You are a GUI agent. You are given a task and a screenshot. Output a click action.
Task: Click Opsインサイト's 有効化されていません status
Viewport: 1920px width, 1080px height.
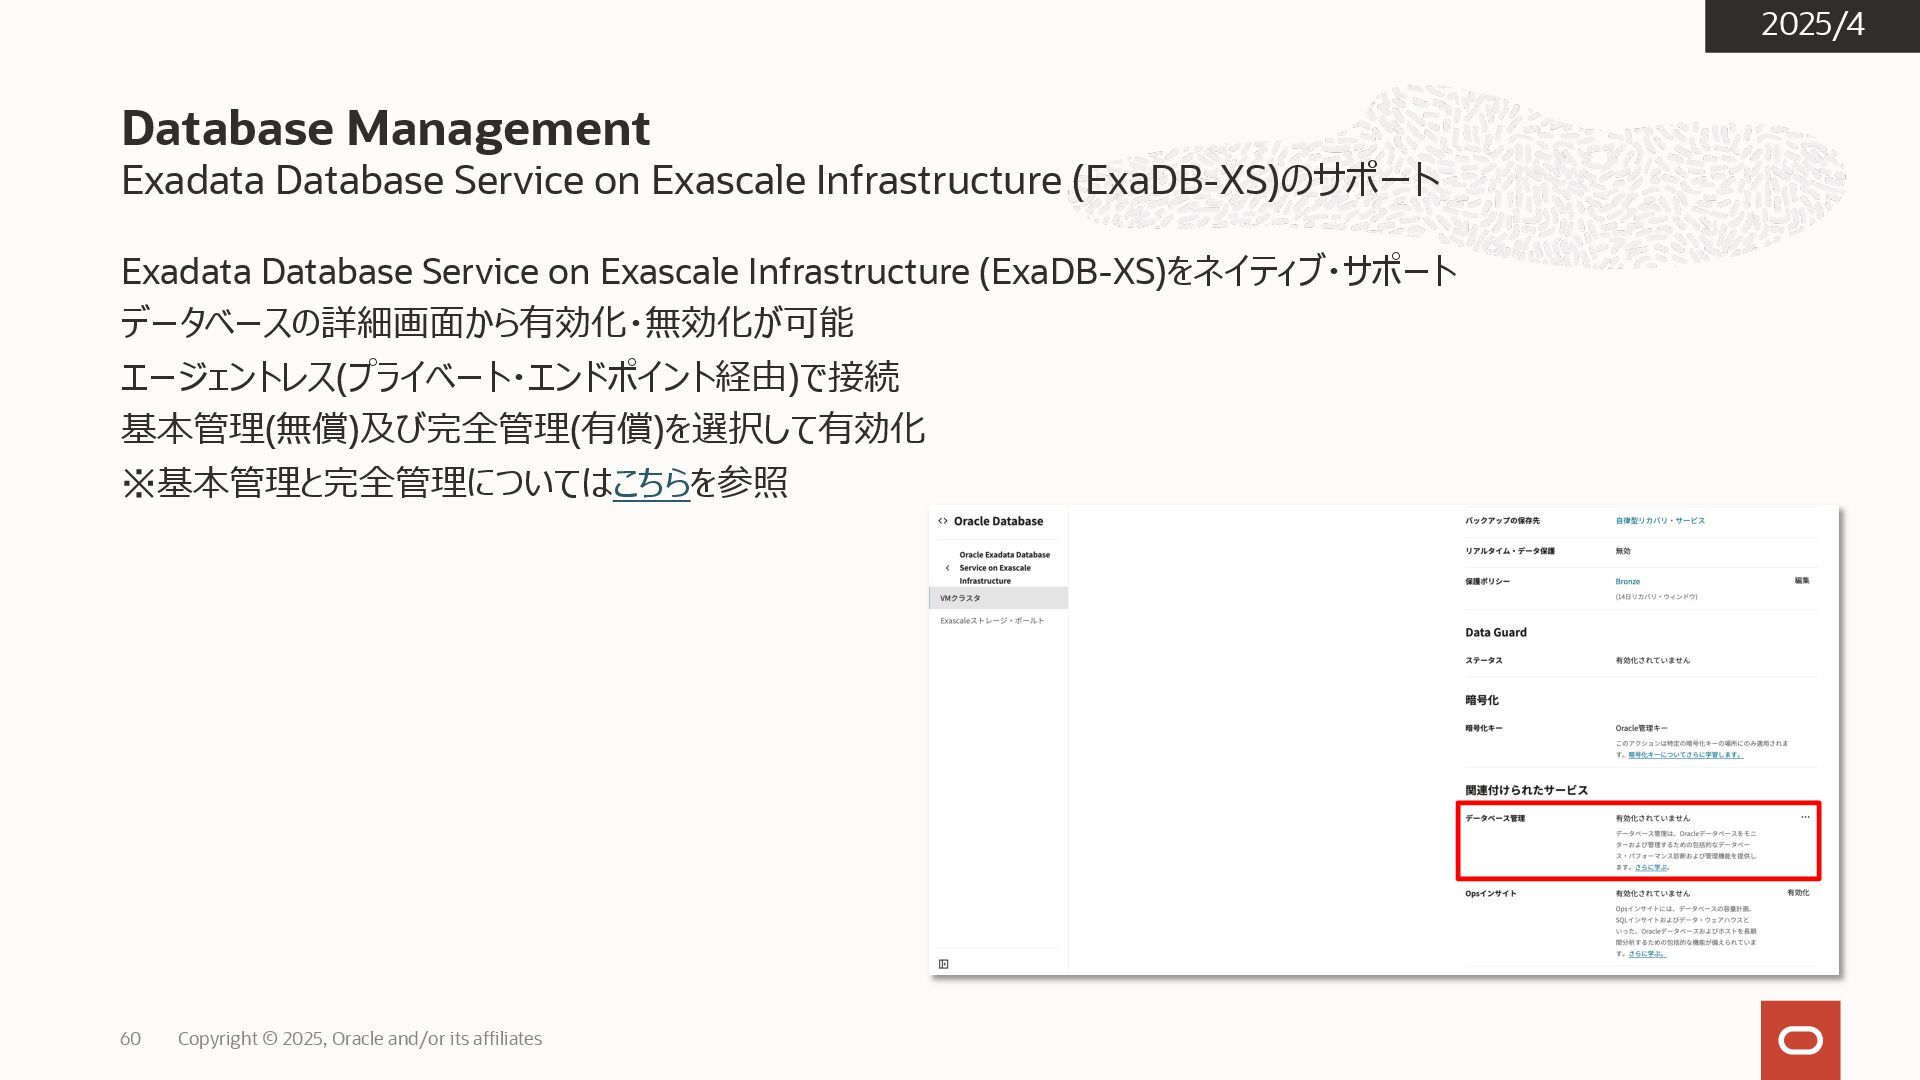point(1652,893)
